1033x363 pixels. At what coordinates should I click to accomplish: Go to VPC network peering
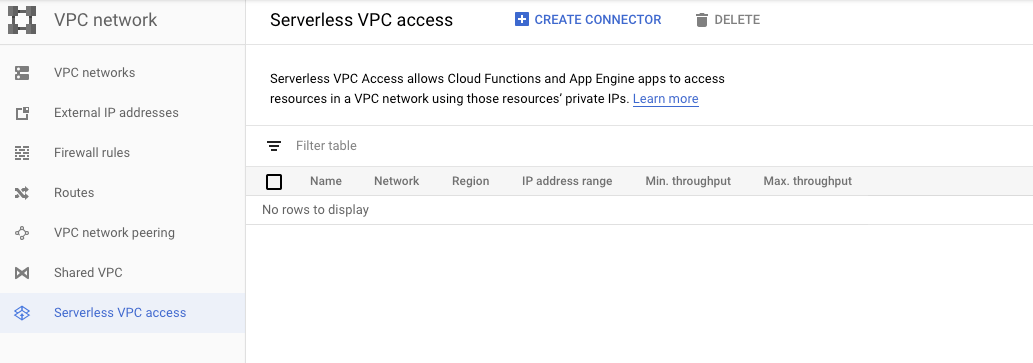click(x=114, y=233)
